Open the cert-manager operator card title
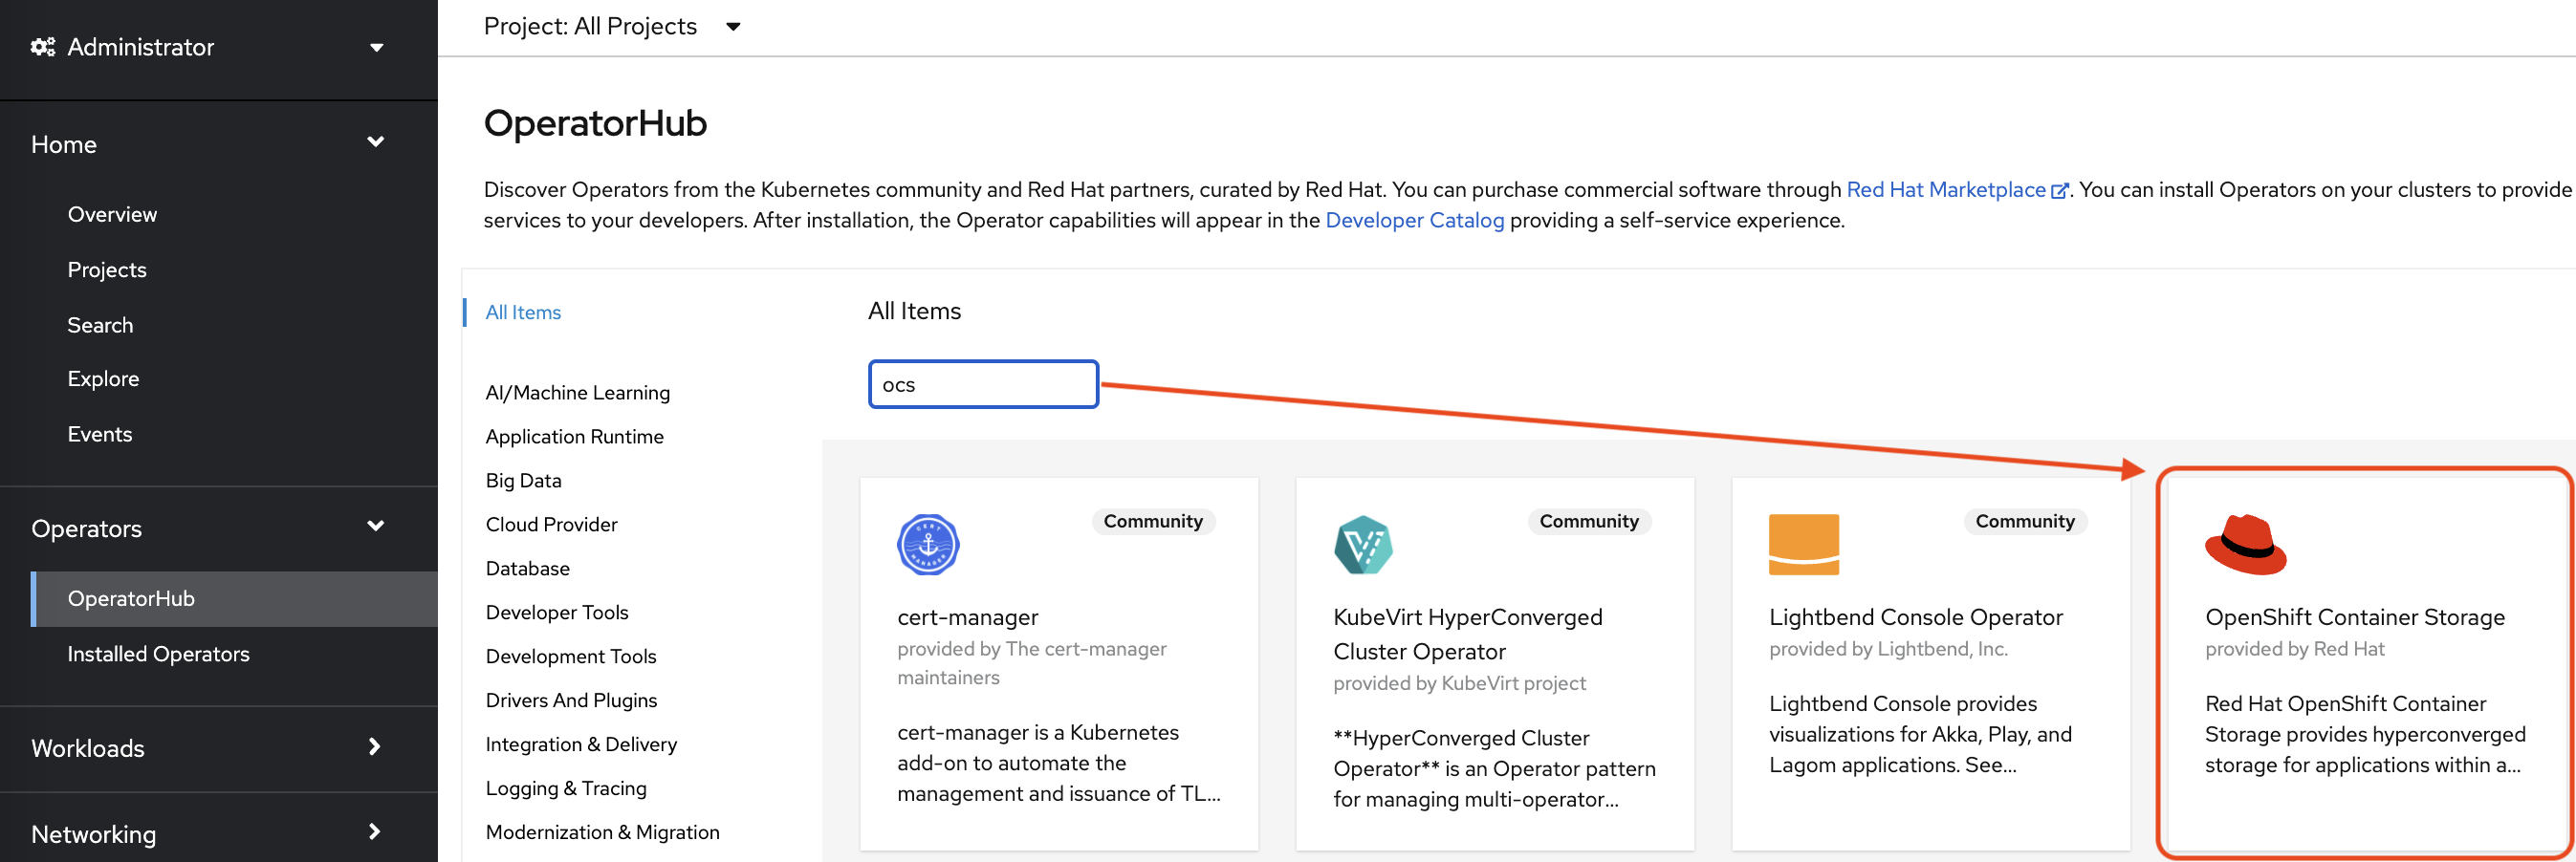The width and height of the screenshot is (2576, 862). pyautogui.click(x=967, y=618)
